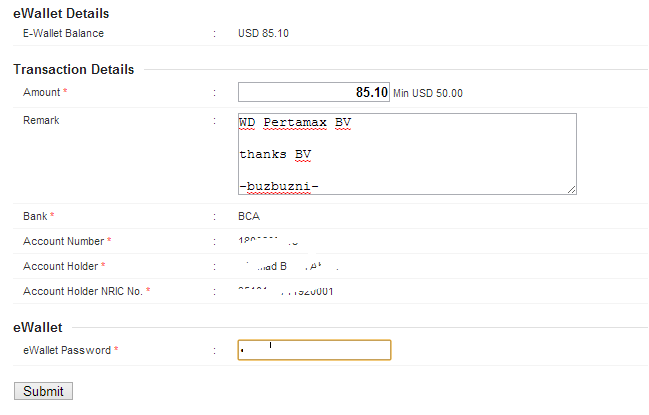Click the eWallet Password field
The height and width of the screenshot is (415, 649).
pos(313,350)
